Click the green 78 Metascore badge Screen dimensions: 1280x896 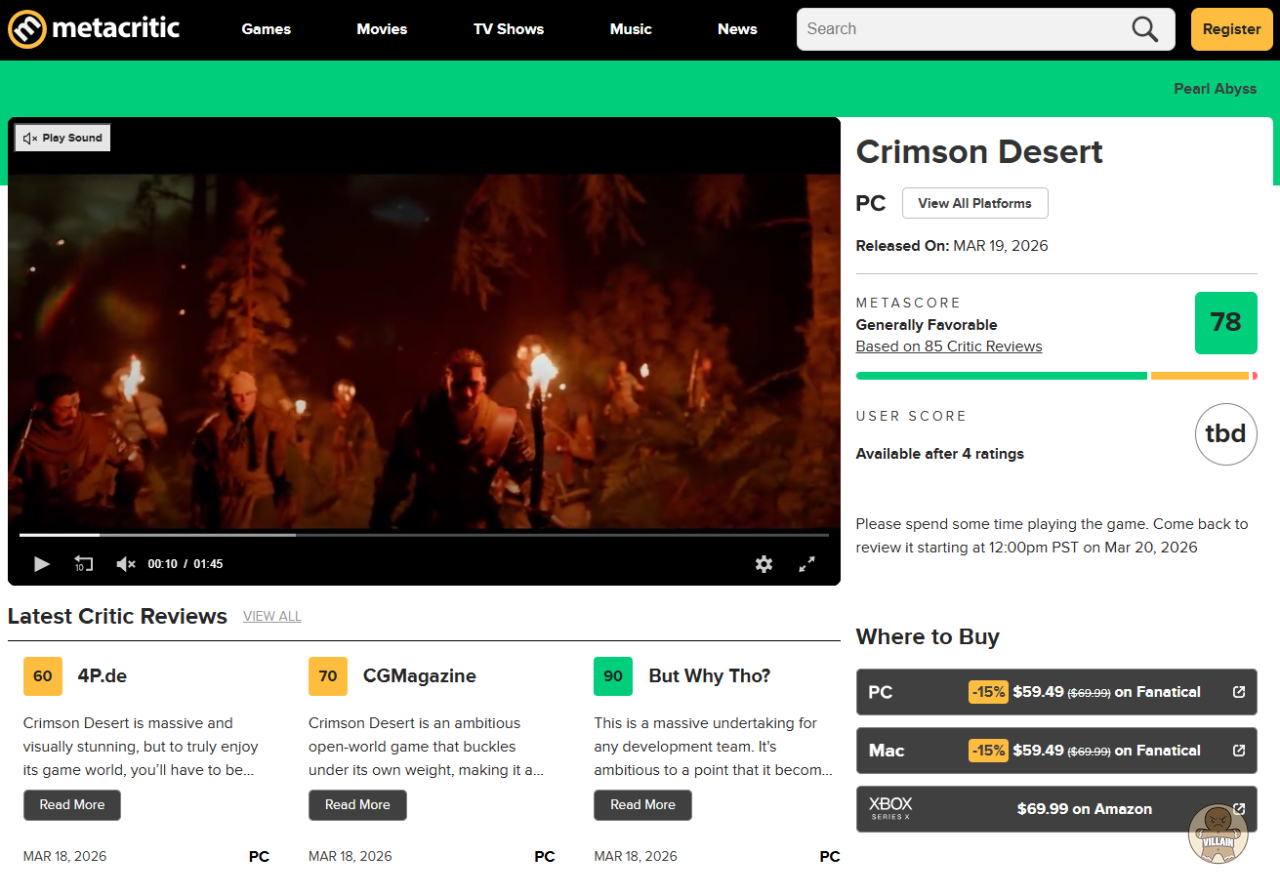[1225, 323]
